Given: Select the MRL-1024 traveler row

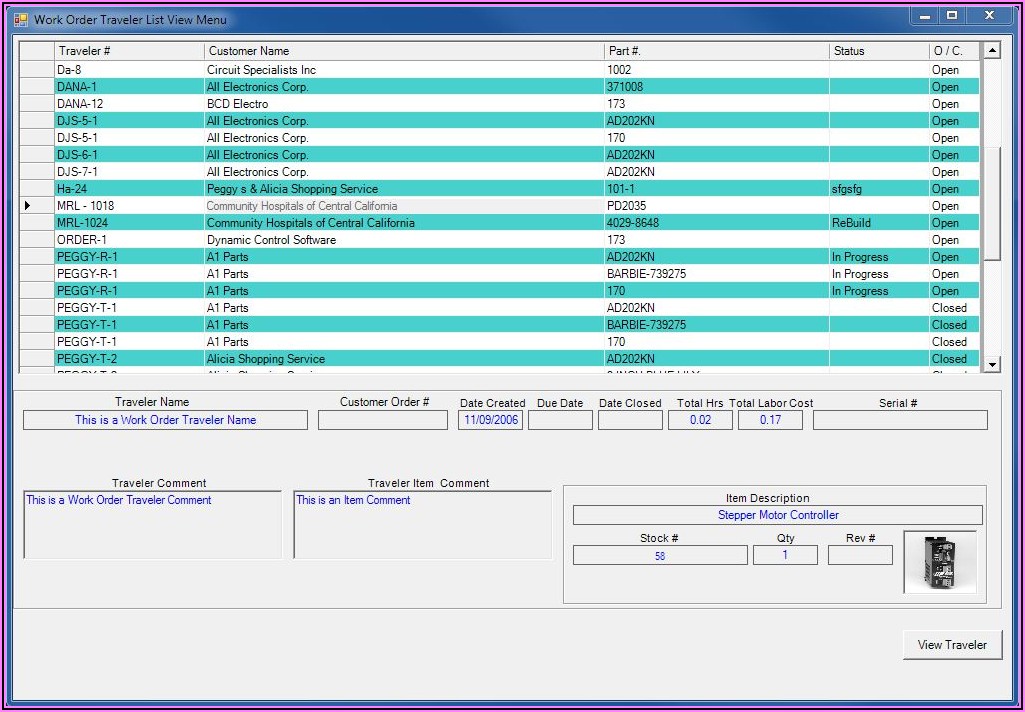Looking at the screenshot, I should (82, 223).
